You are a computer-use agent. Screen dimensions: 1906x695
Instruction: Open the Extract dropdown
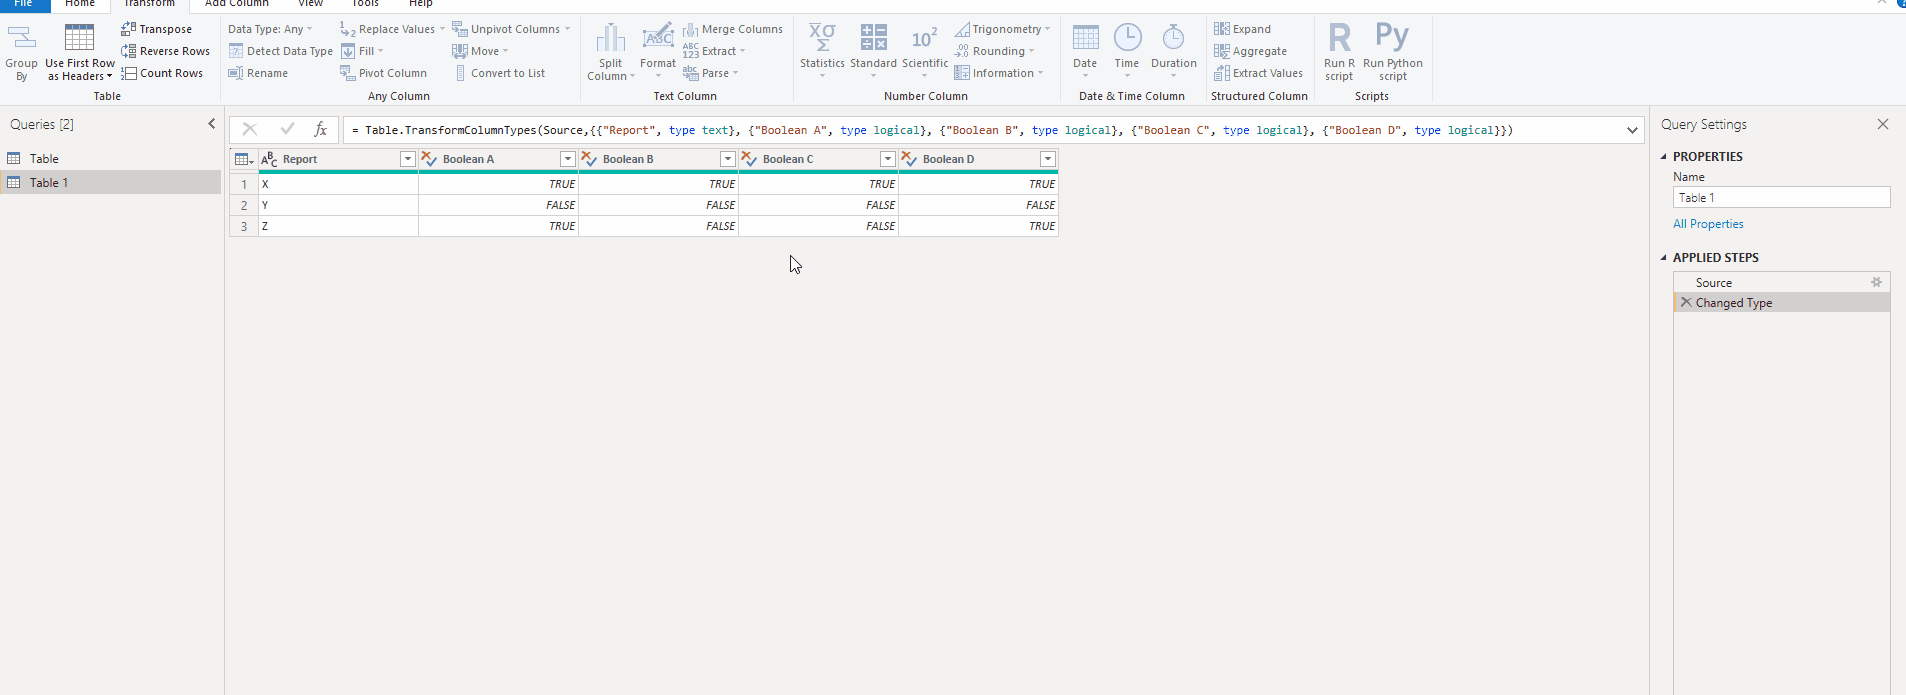[715, 51]
